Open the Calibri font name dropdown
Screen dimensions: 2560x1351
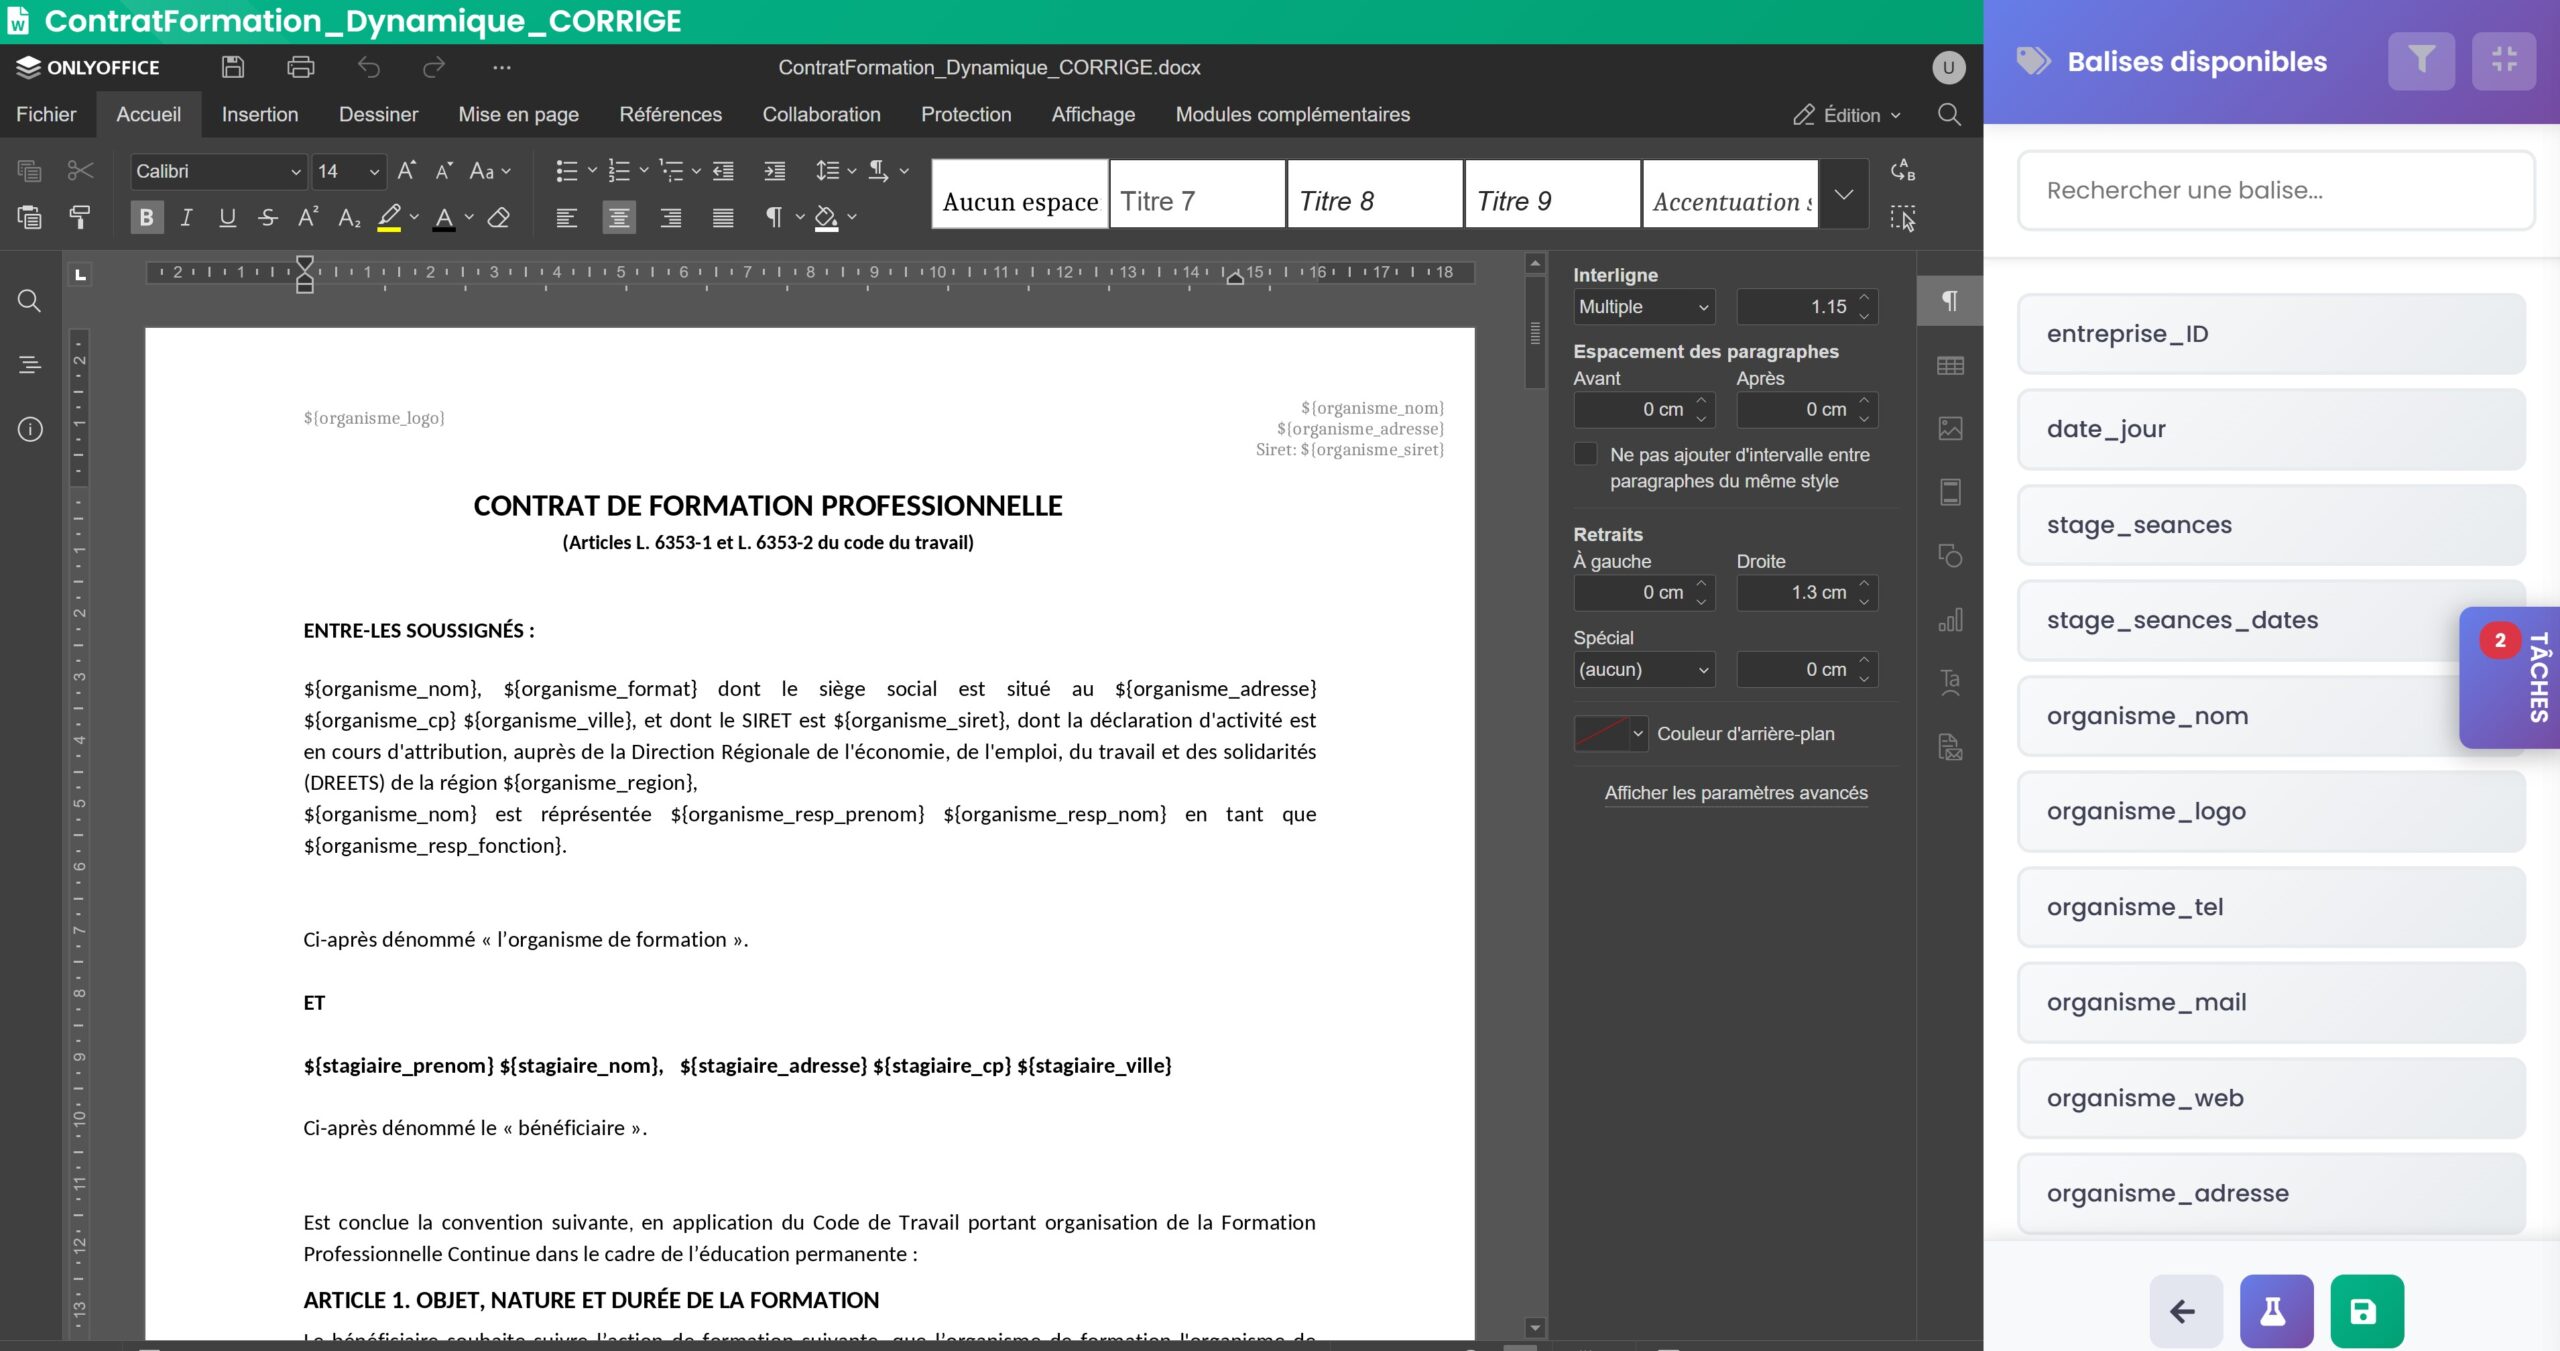pyautogui.click(x=295, y=172)
